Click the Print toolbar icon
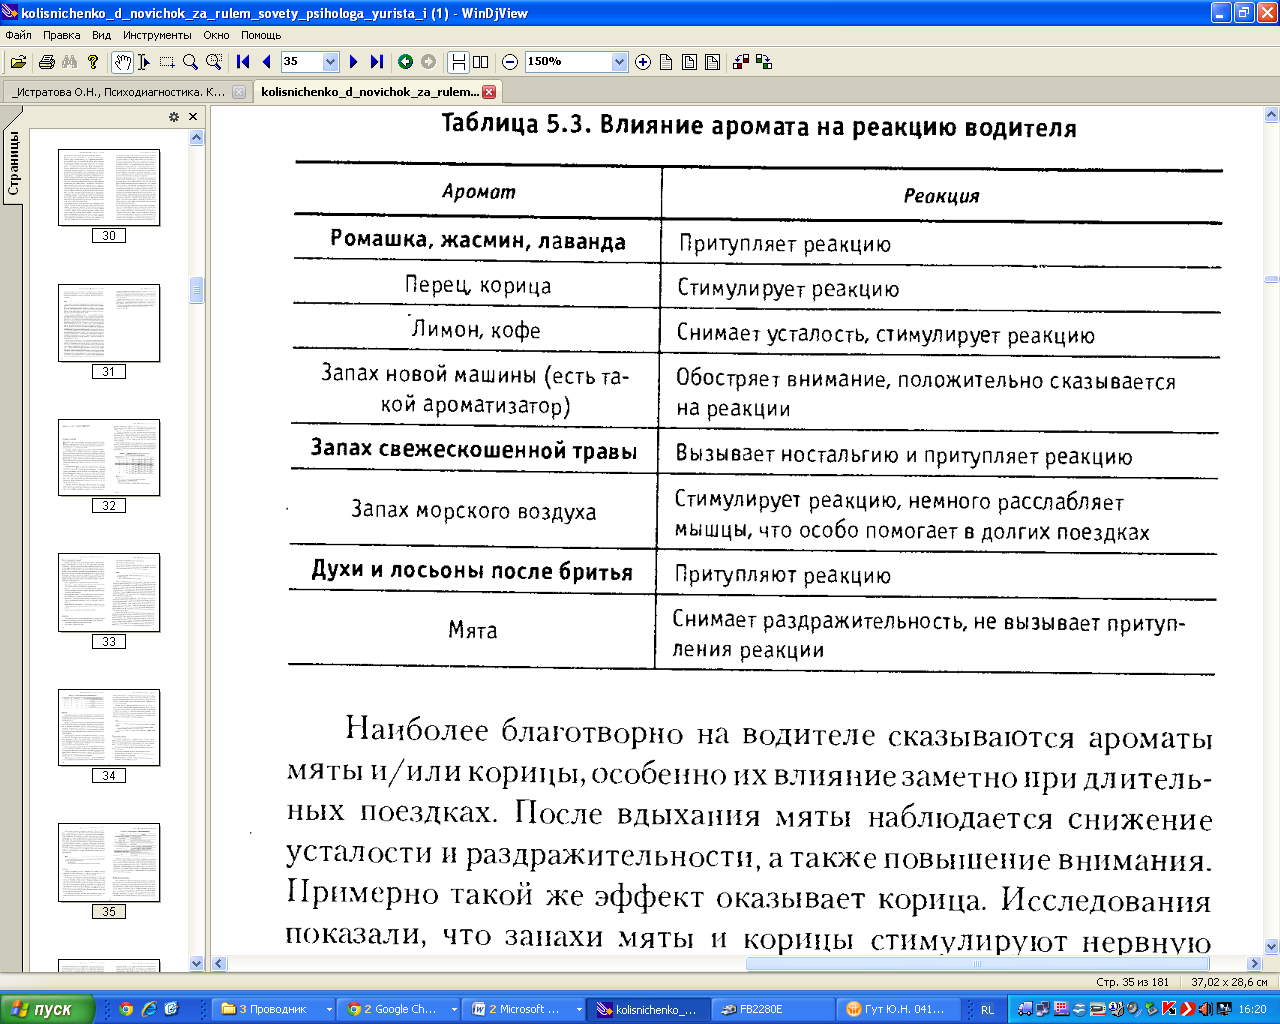This screenshot has width=1280, height=1024. [x=46, y=62]
